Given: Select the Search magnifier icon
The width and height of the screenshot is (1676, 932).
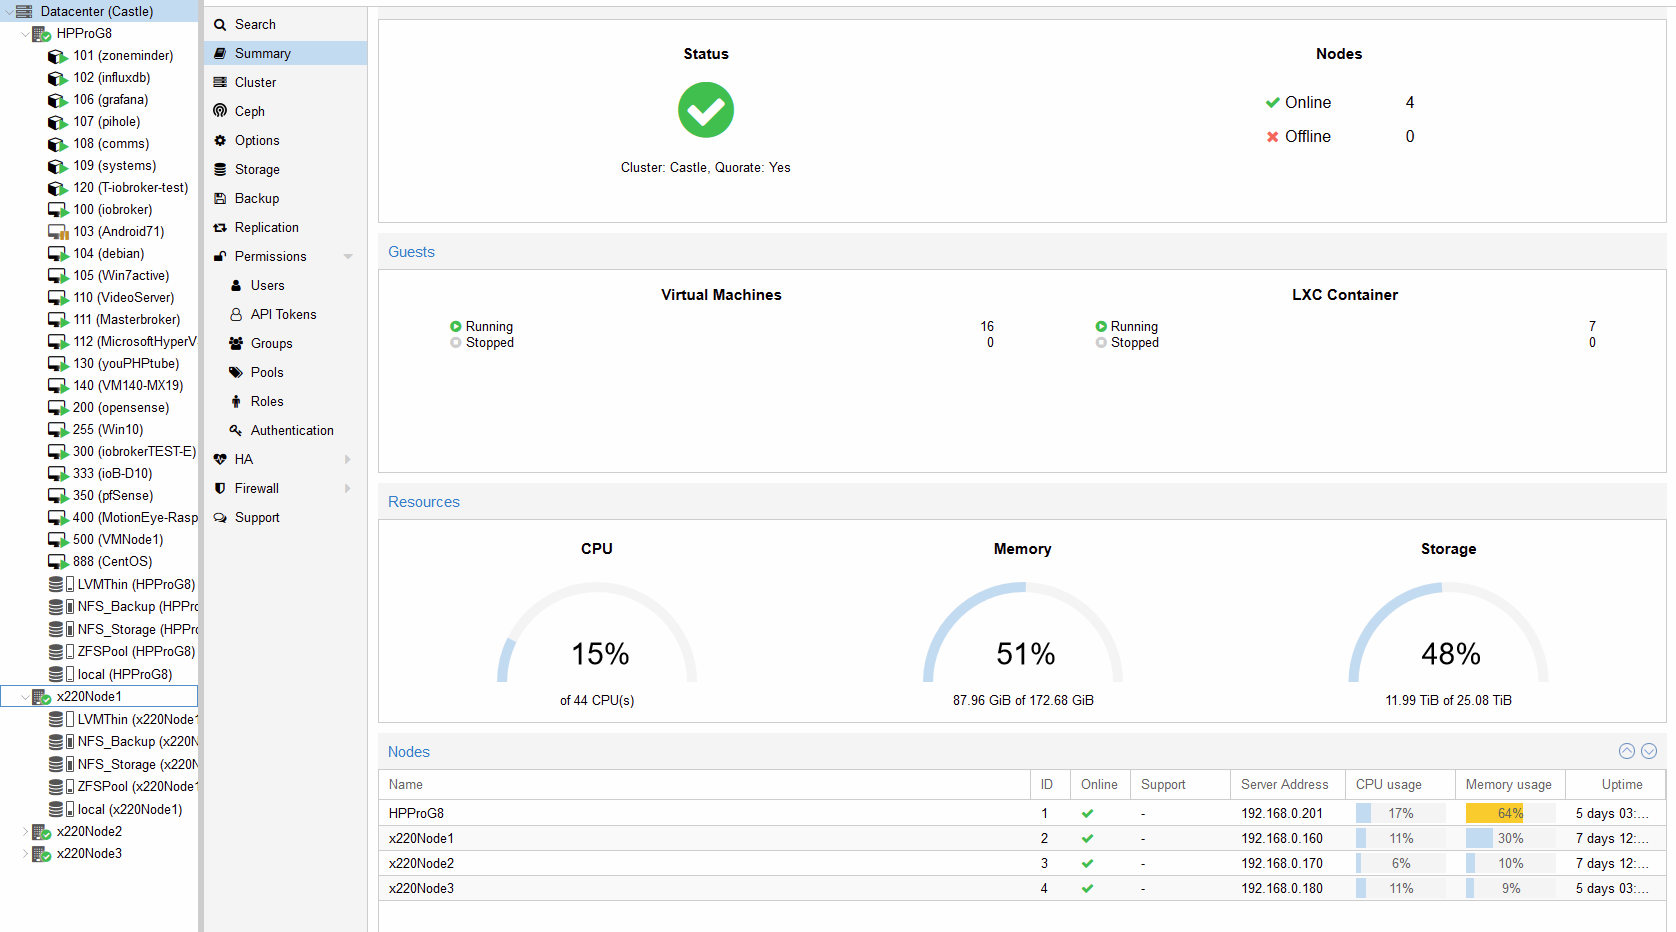Looking at the screenshot, I should coord(222,24).
